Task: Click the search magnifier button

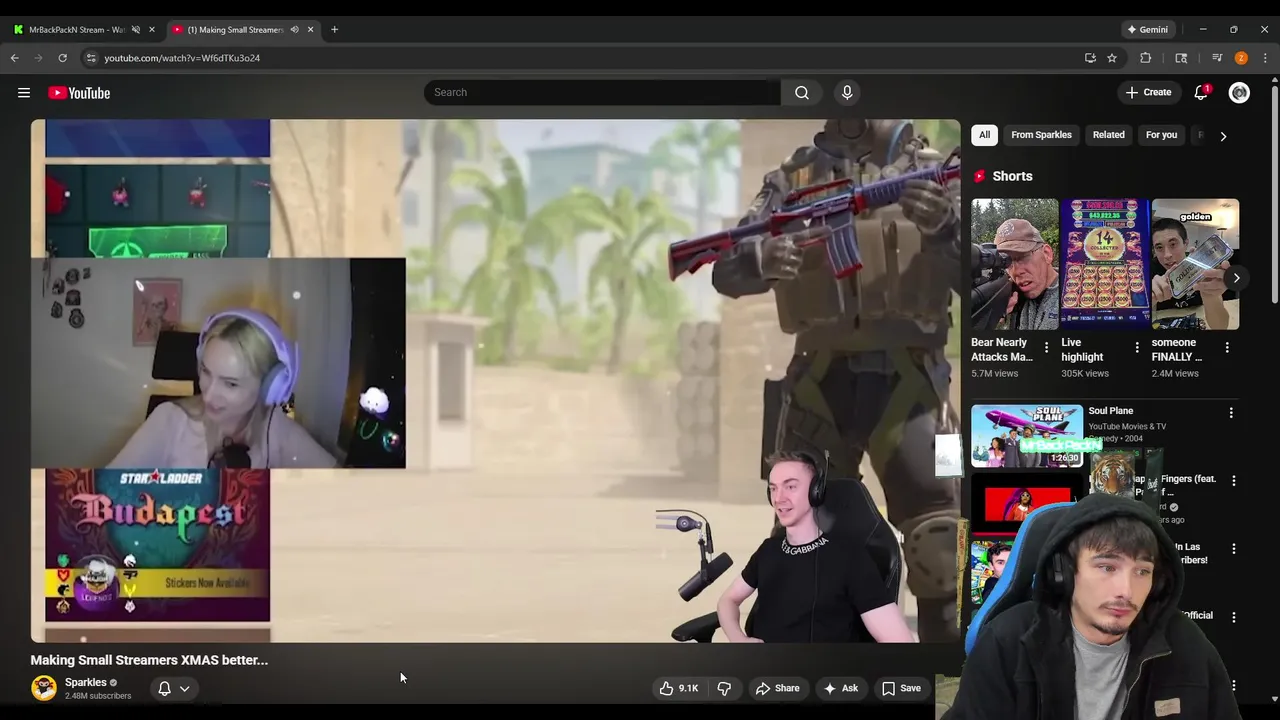Action: tap(802, 93)
